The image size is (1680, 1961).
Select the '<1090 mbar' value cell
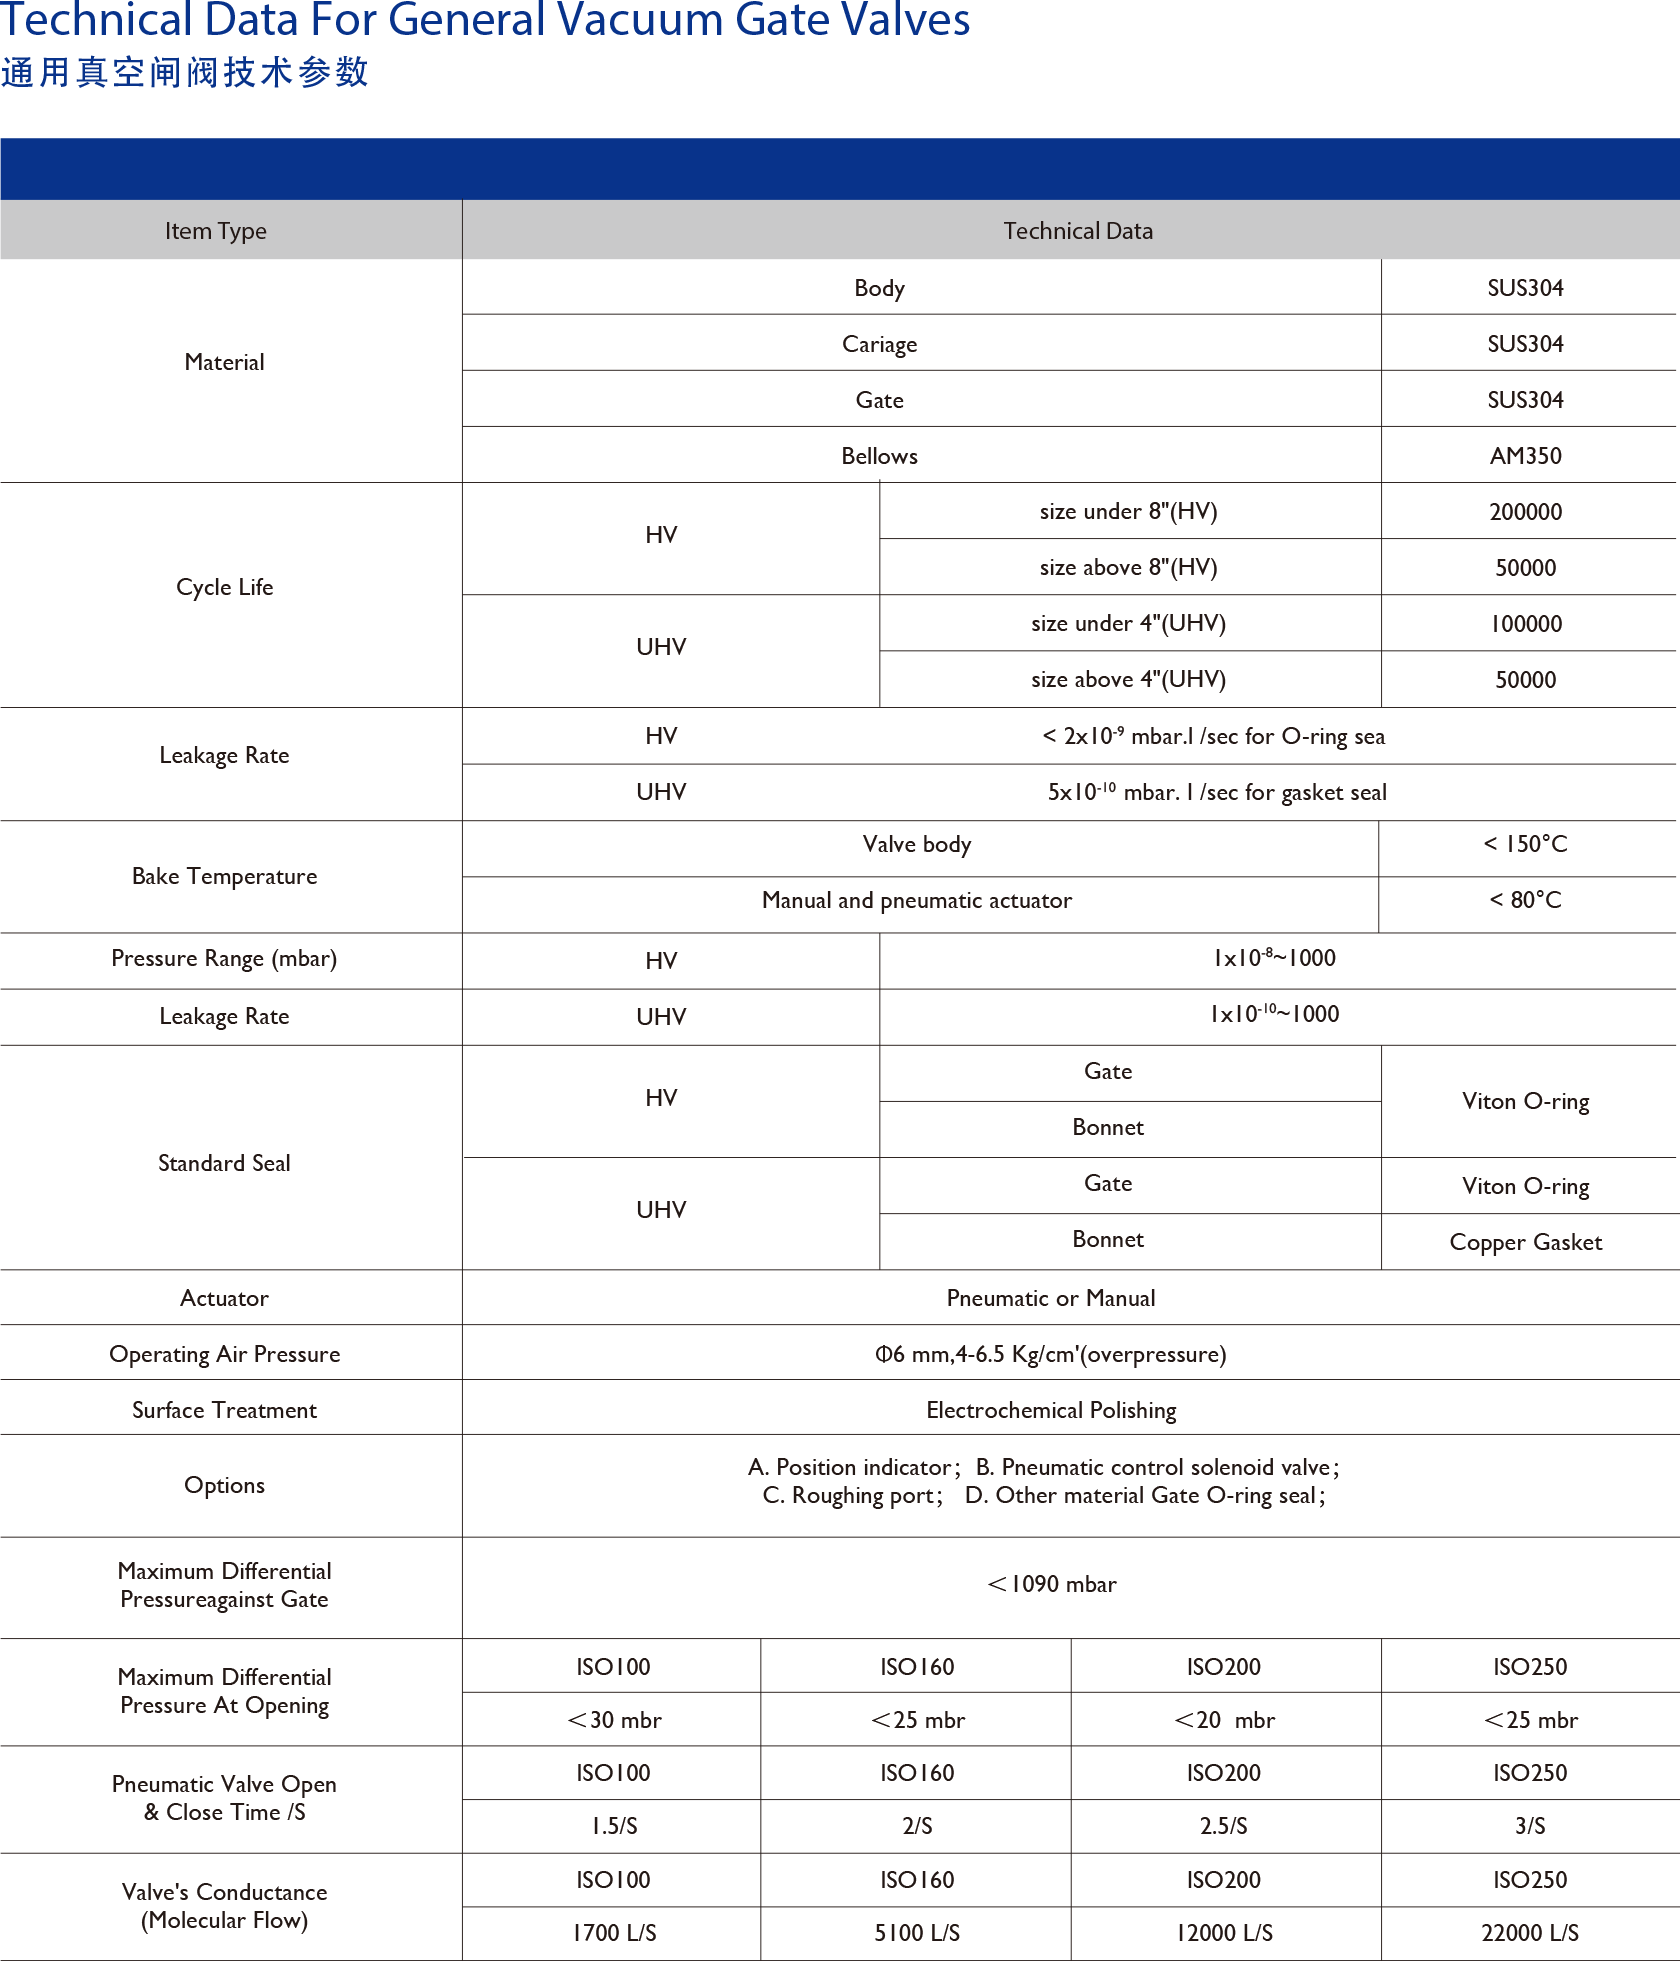tap(1050, 1584)
